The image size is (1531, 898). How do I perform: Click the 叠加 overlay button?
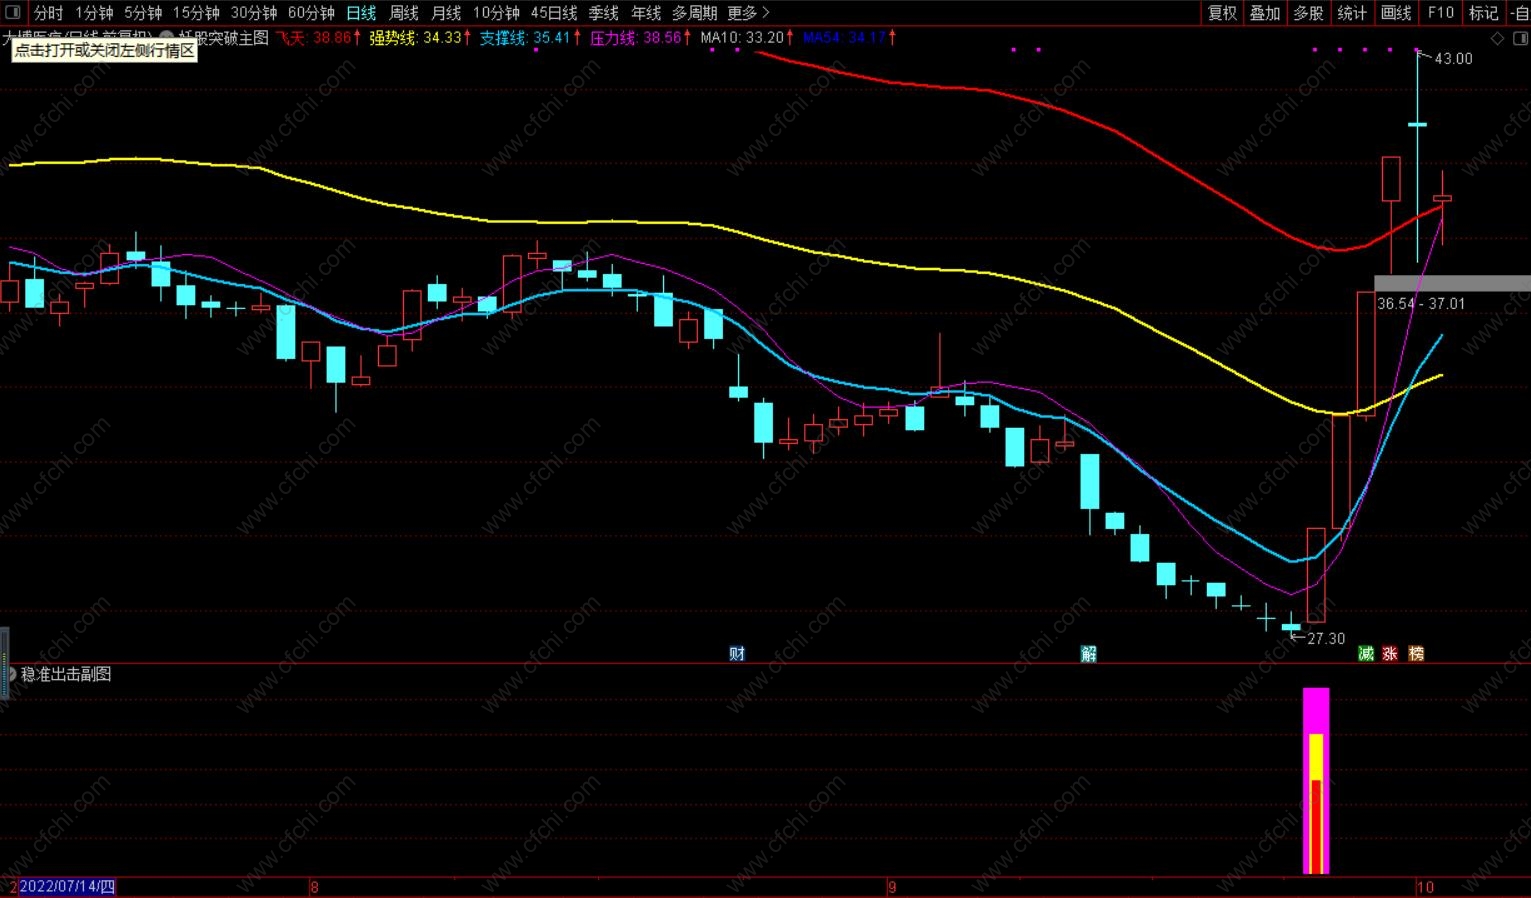[1265, 13]
